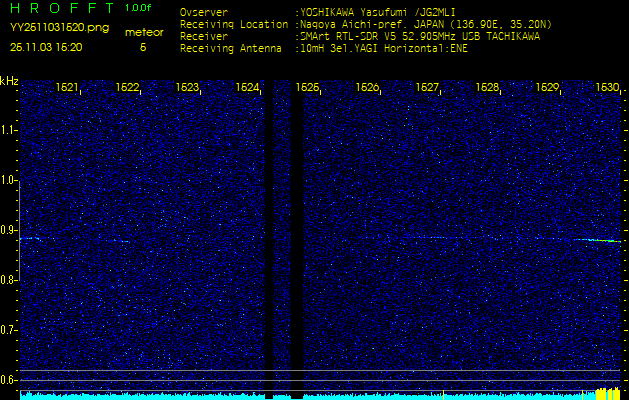This screenshot has width=629, height=400.
Task: Click the 1523 time marker
Action: pos(187,87)
